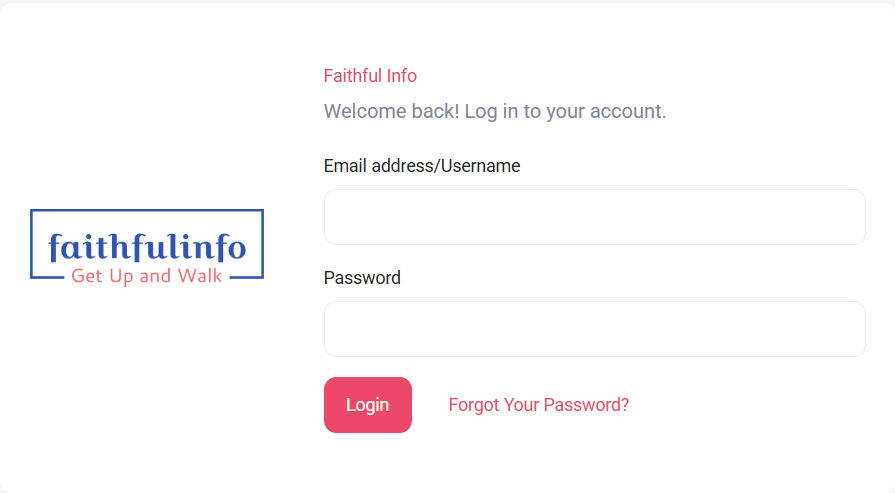Viewport: 895px width, 493px height.
Task: Click the "Password" field label
Action: pos(362,278)
